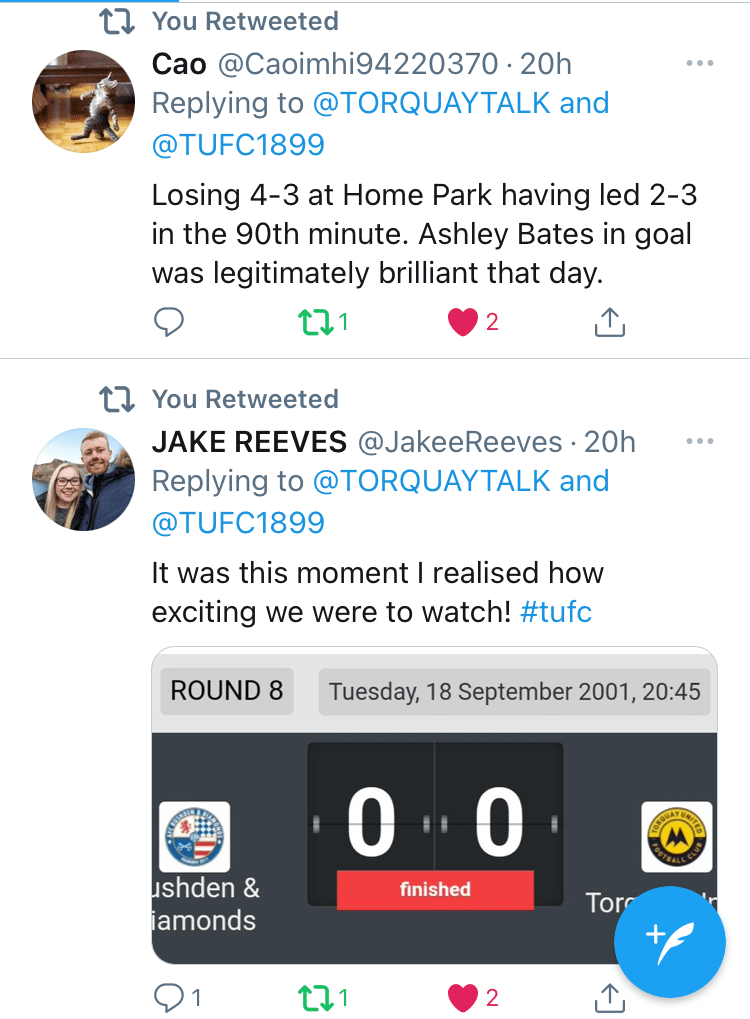750x1019 pixels.
Task: Undo retweet on Jake Reeves' tweet
Action: pyautogui.click(x=314, y=997)
